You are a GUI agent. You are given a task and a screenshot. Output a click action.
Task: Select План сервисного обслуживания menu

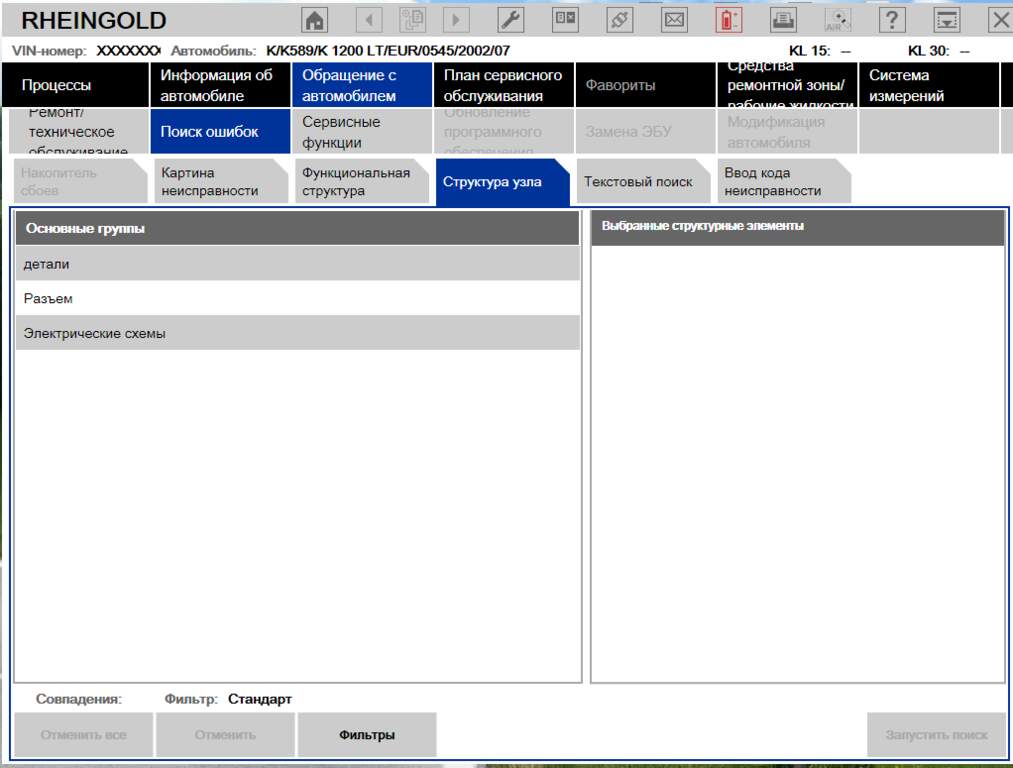tap(502, 86)
